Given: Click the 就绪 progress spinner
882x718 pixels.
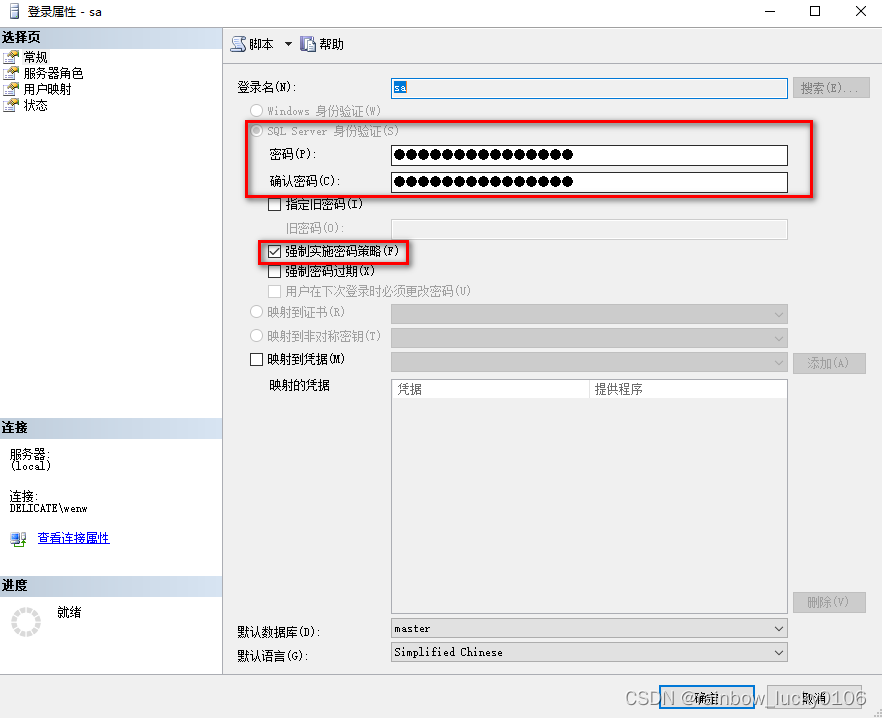Looking at the screenshot, I should pos(26,622).
